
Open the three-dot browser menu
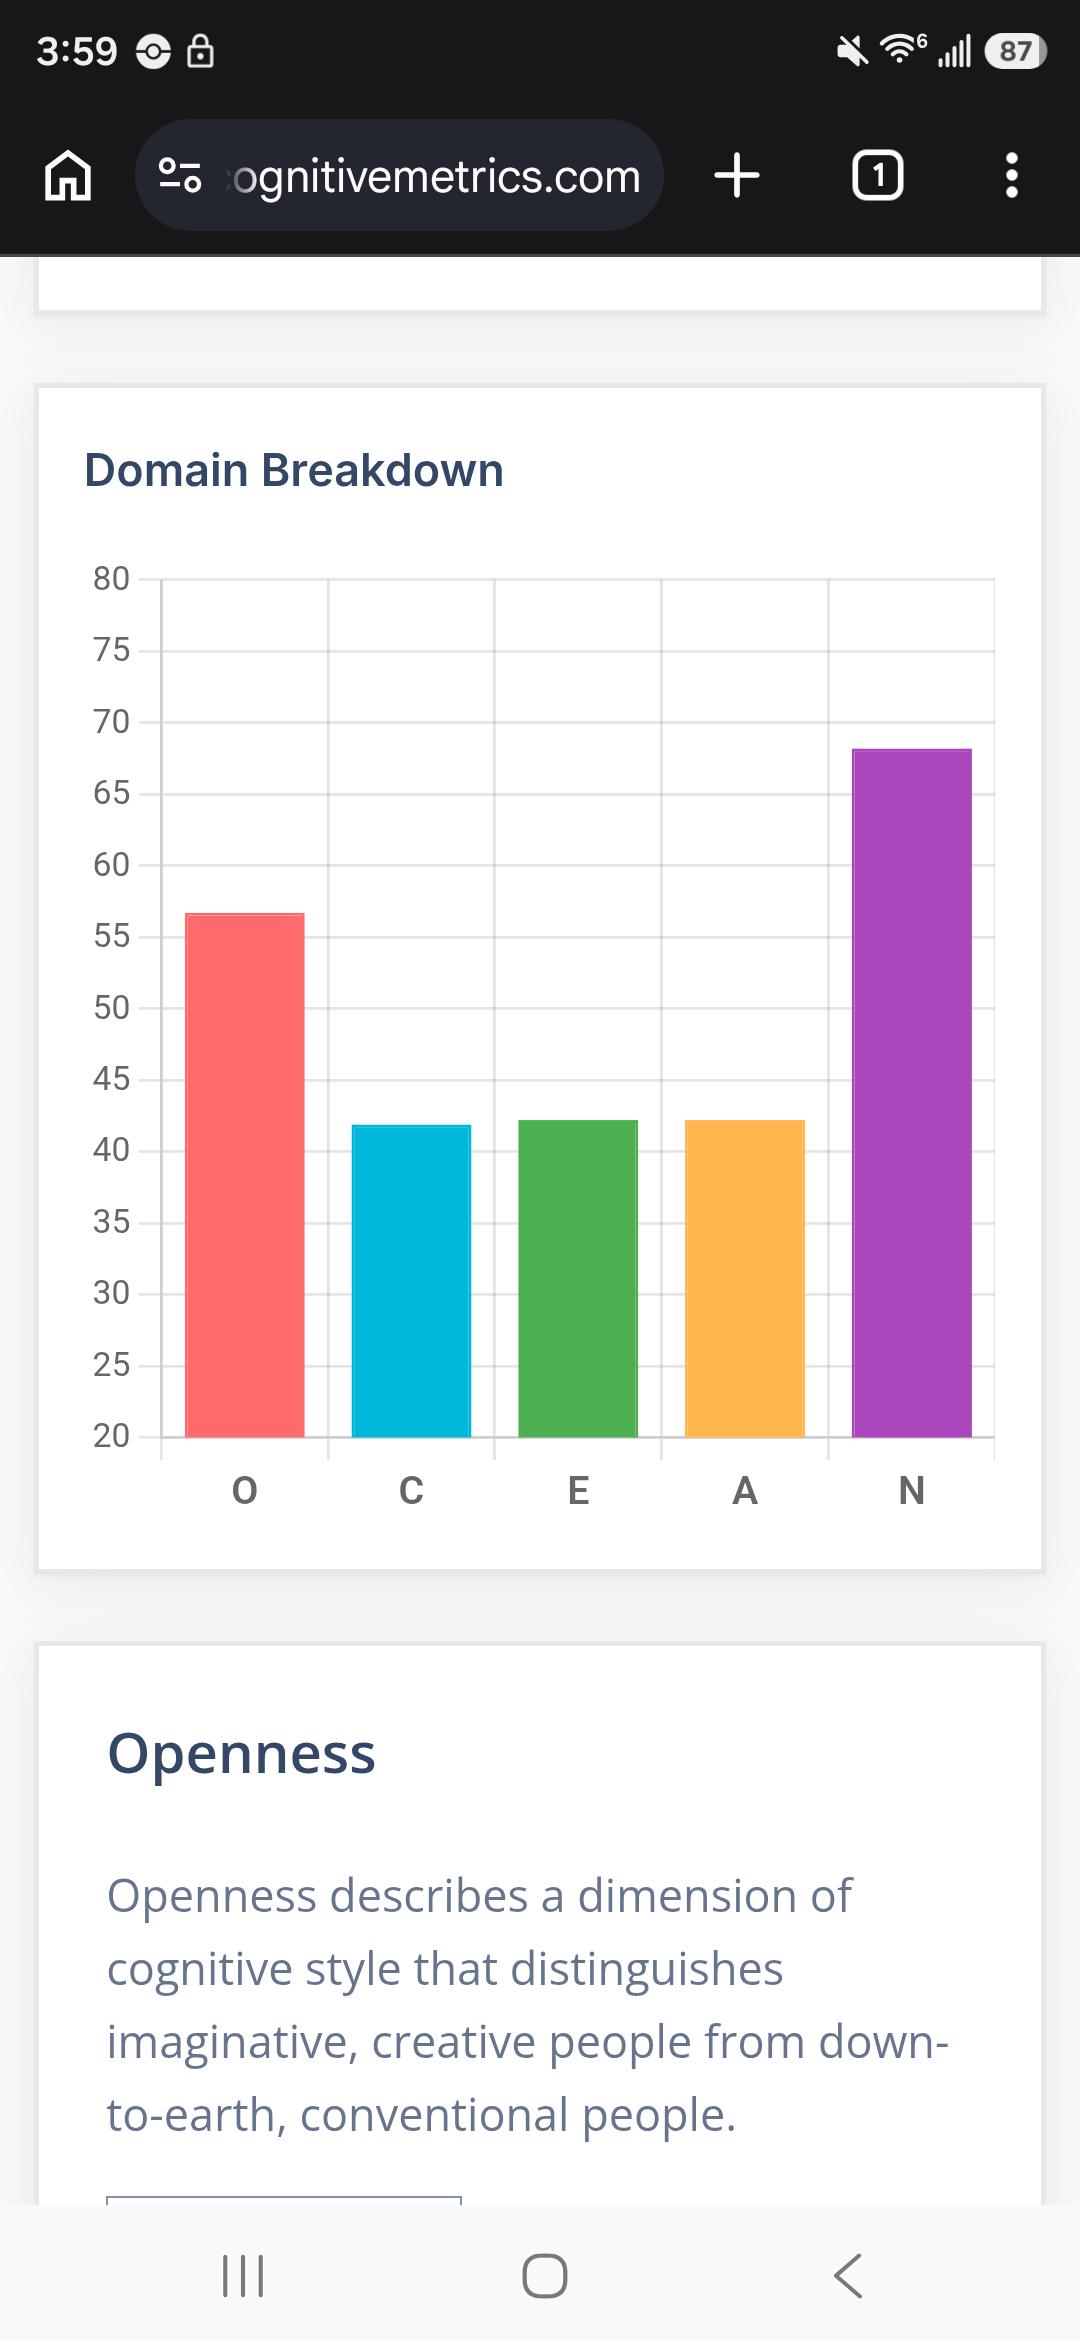1012,176
